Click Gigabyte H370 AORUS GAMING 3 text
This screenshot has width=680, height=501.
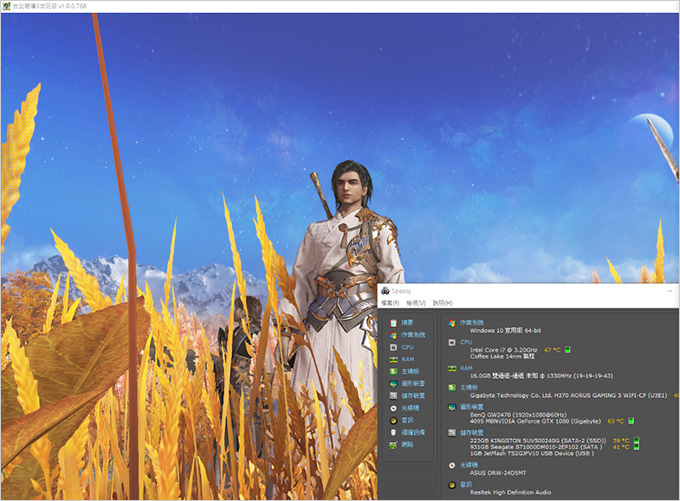coord(569,395)
